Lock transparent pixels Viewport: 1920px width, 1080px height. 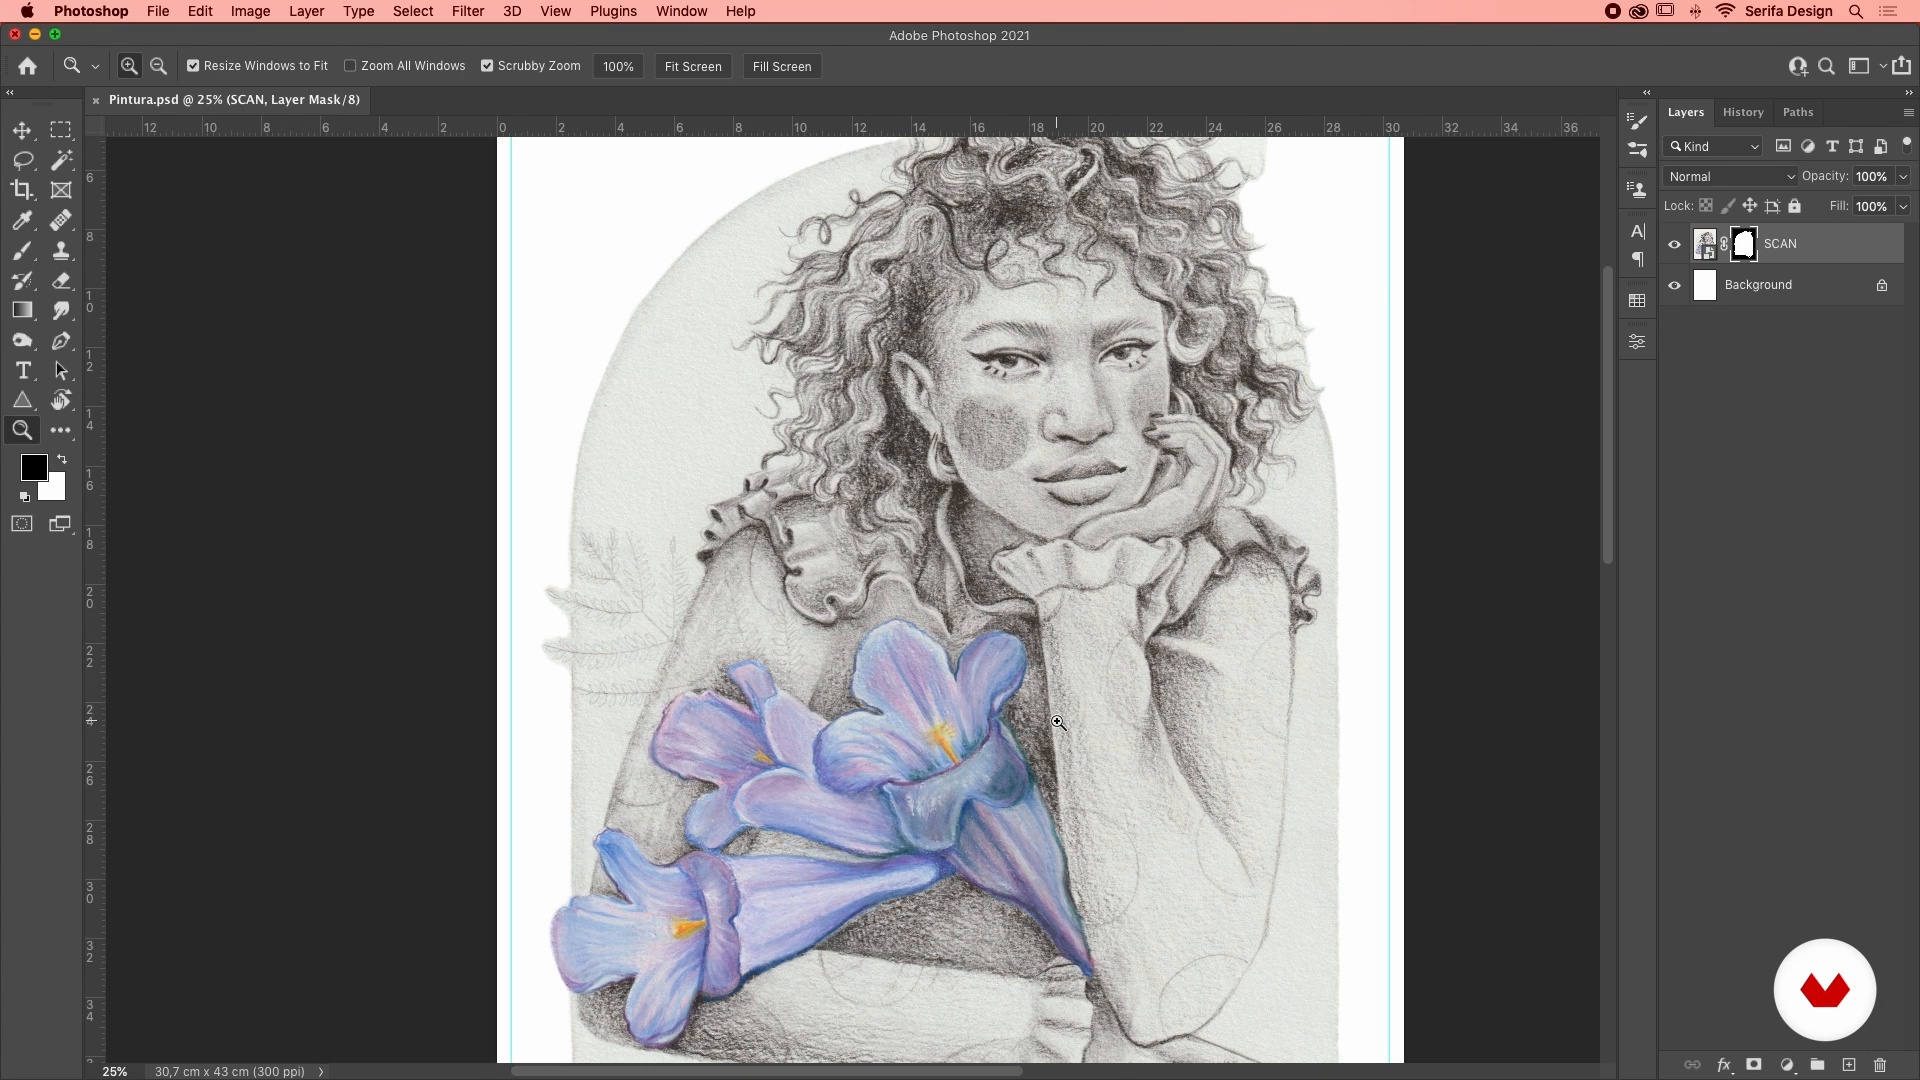coord(1706,206)
